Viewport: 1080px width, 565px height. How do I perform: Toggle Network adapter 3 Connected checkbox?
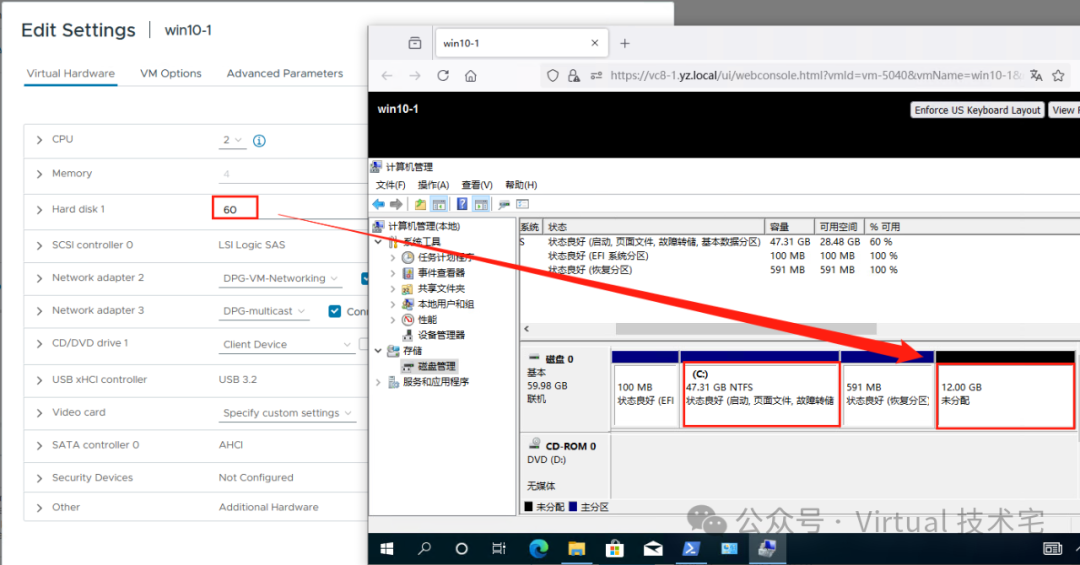coord(335,311)
